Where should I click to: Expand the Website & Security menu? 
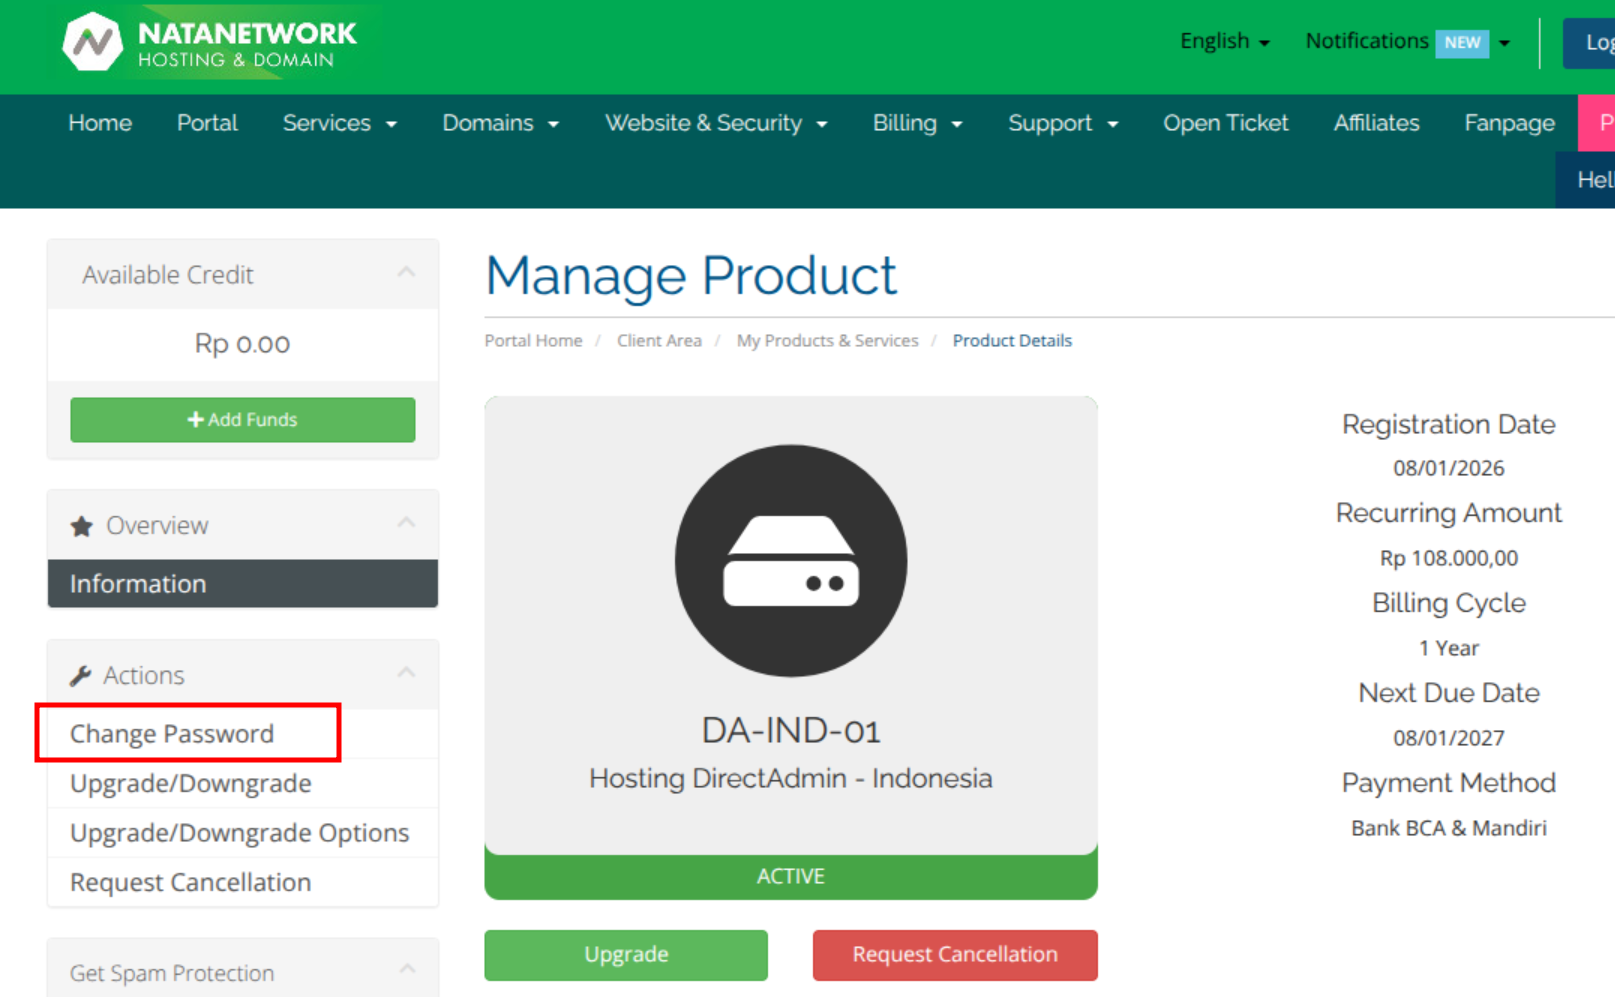(x=716, y=123)
